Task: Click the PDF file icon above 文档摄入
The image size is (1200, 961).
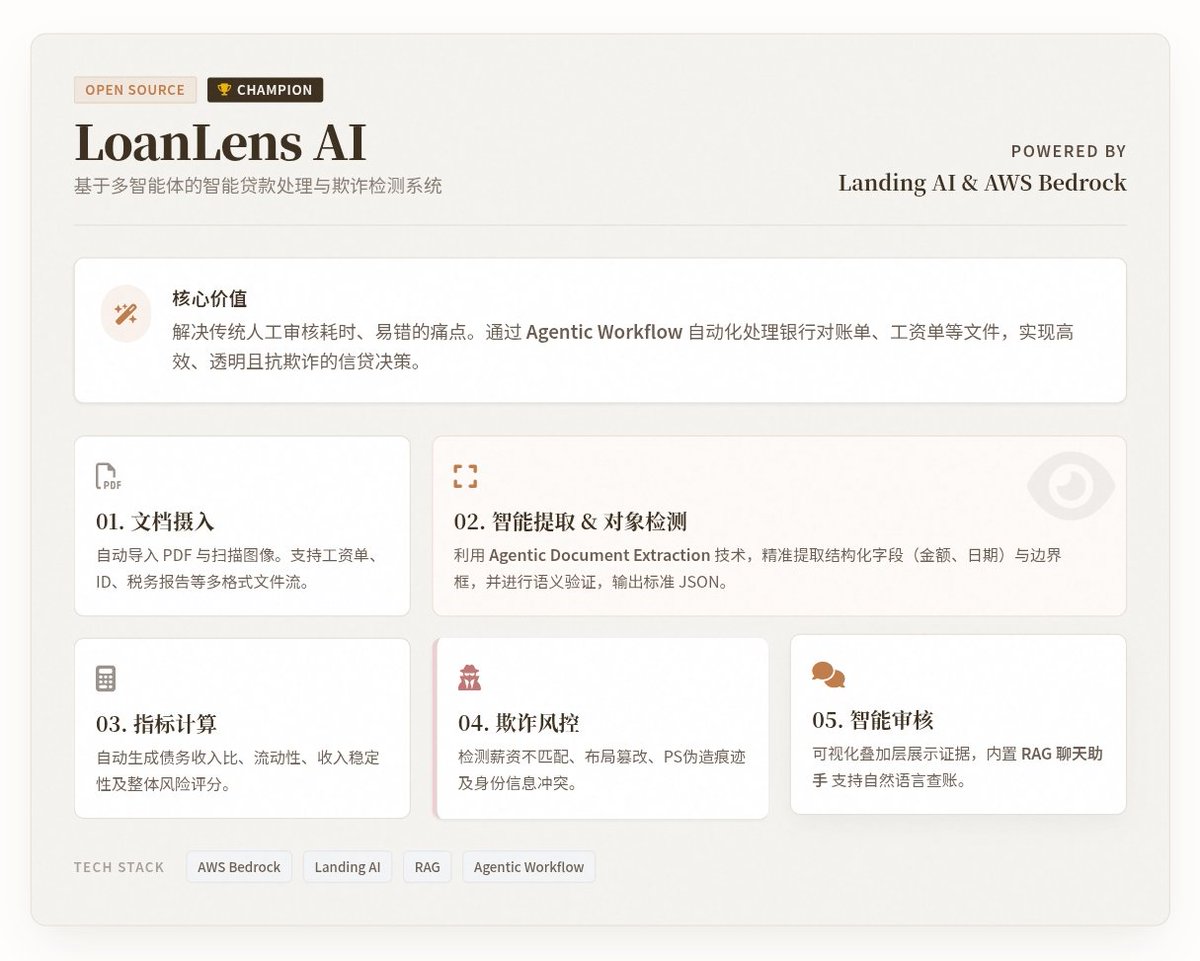Action: [108, 477]
